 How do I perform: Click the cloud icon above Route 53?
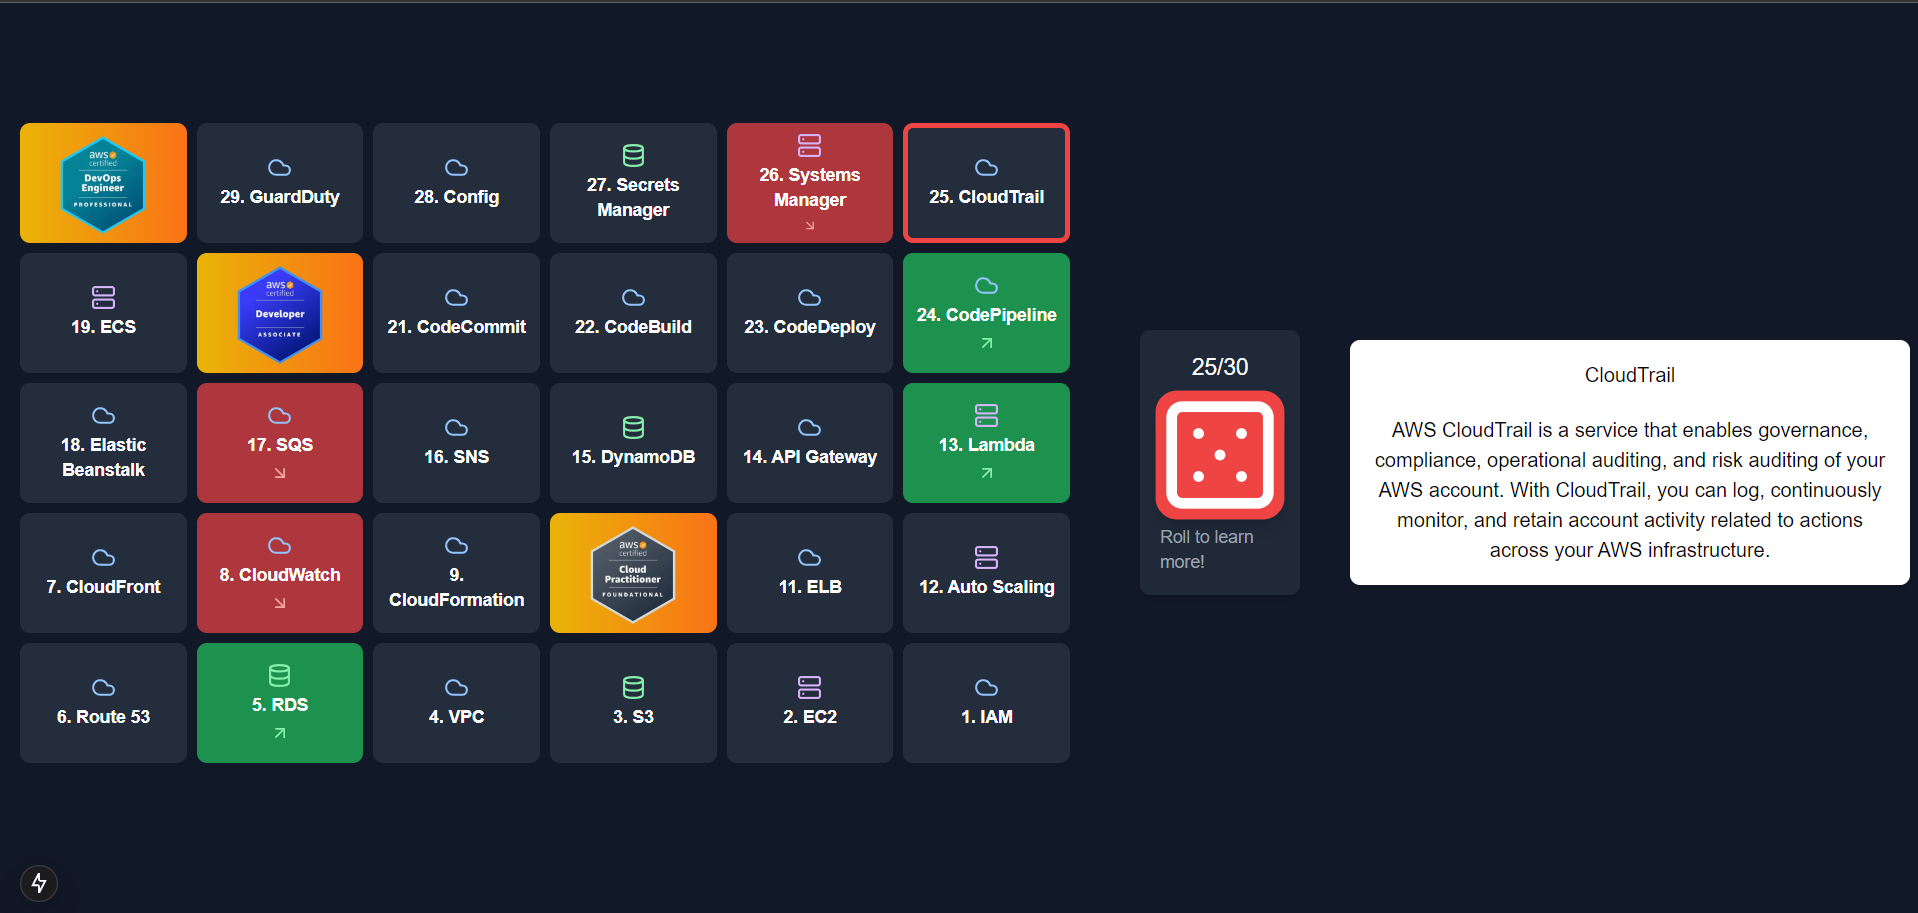tap(103, 687)
